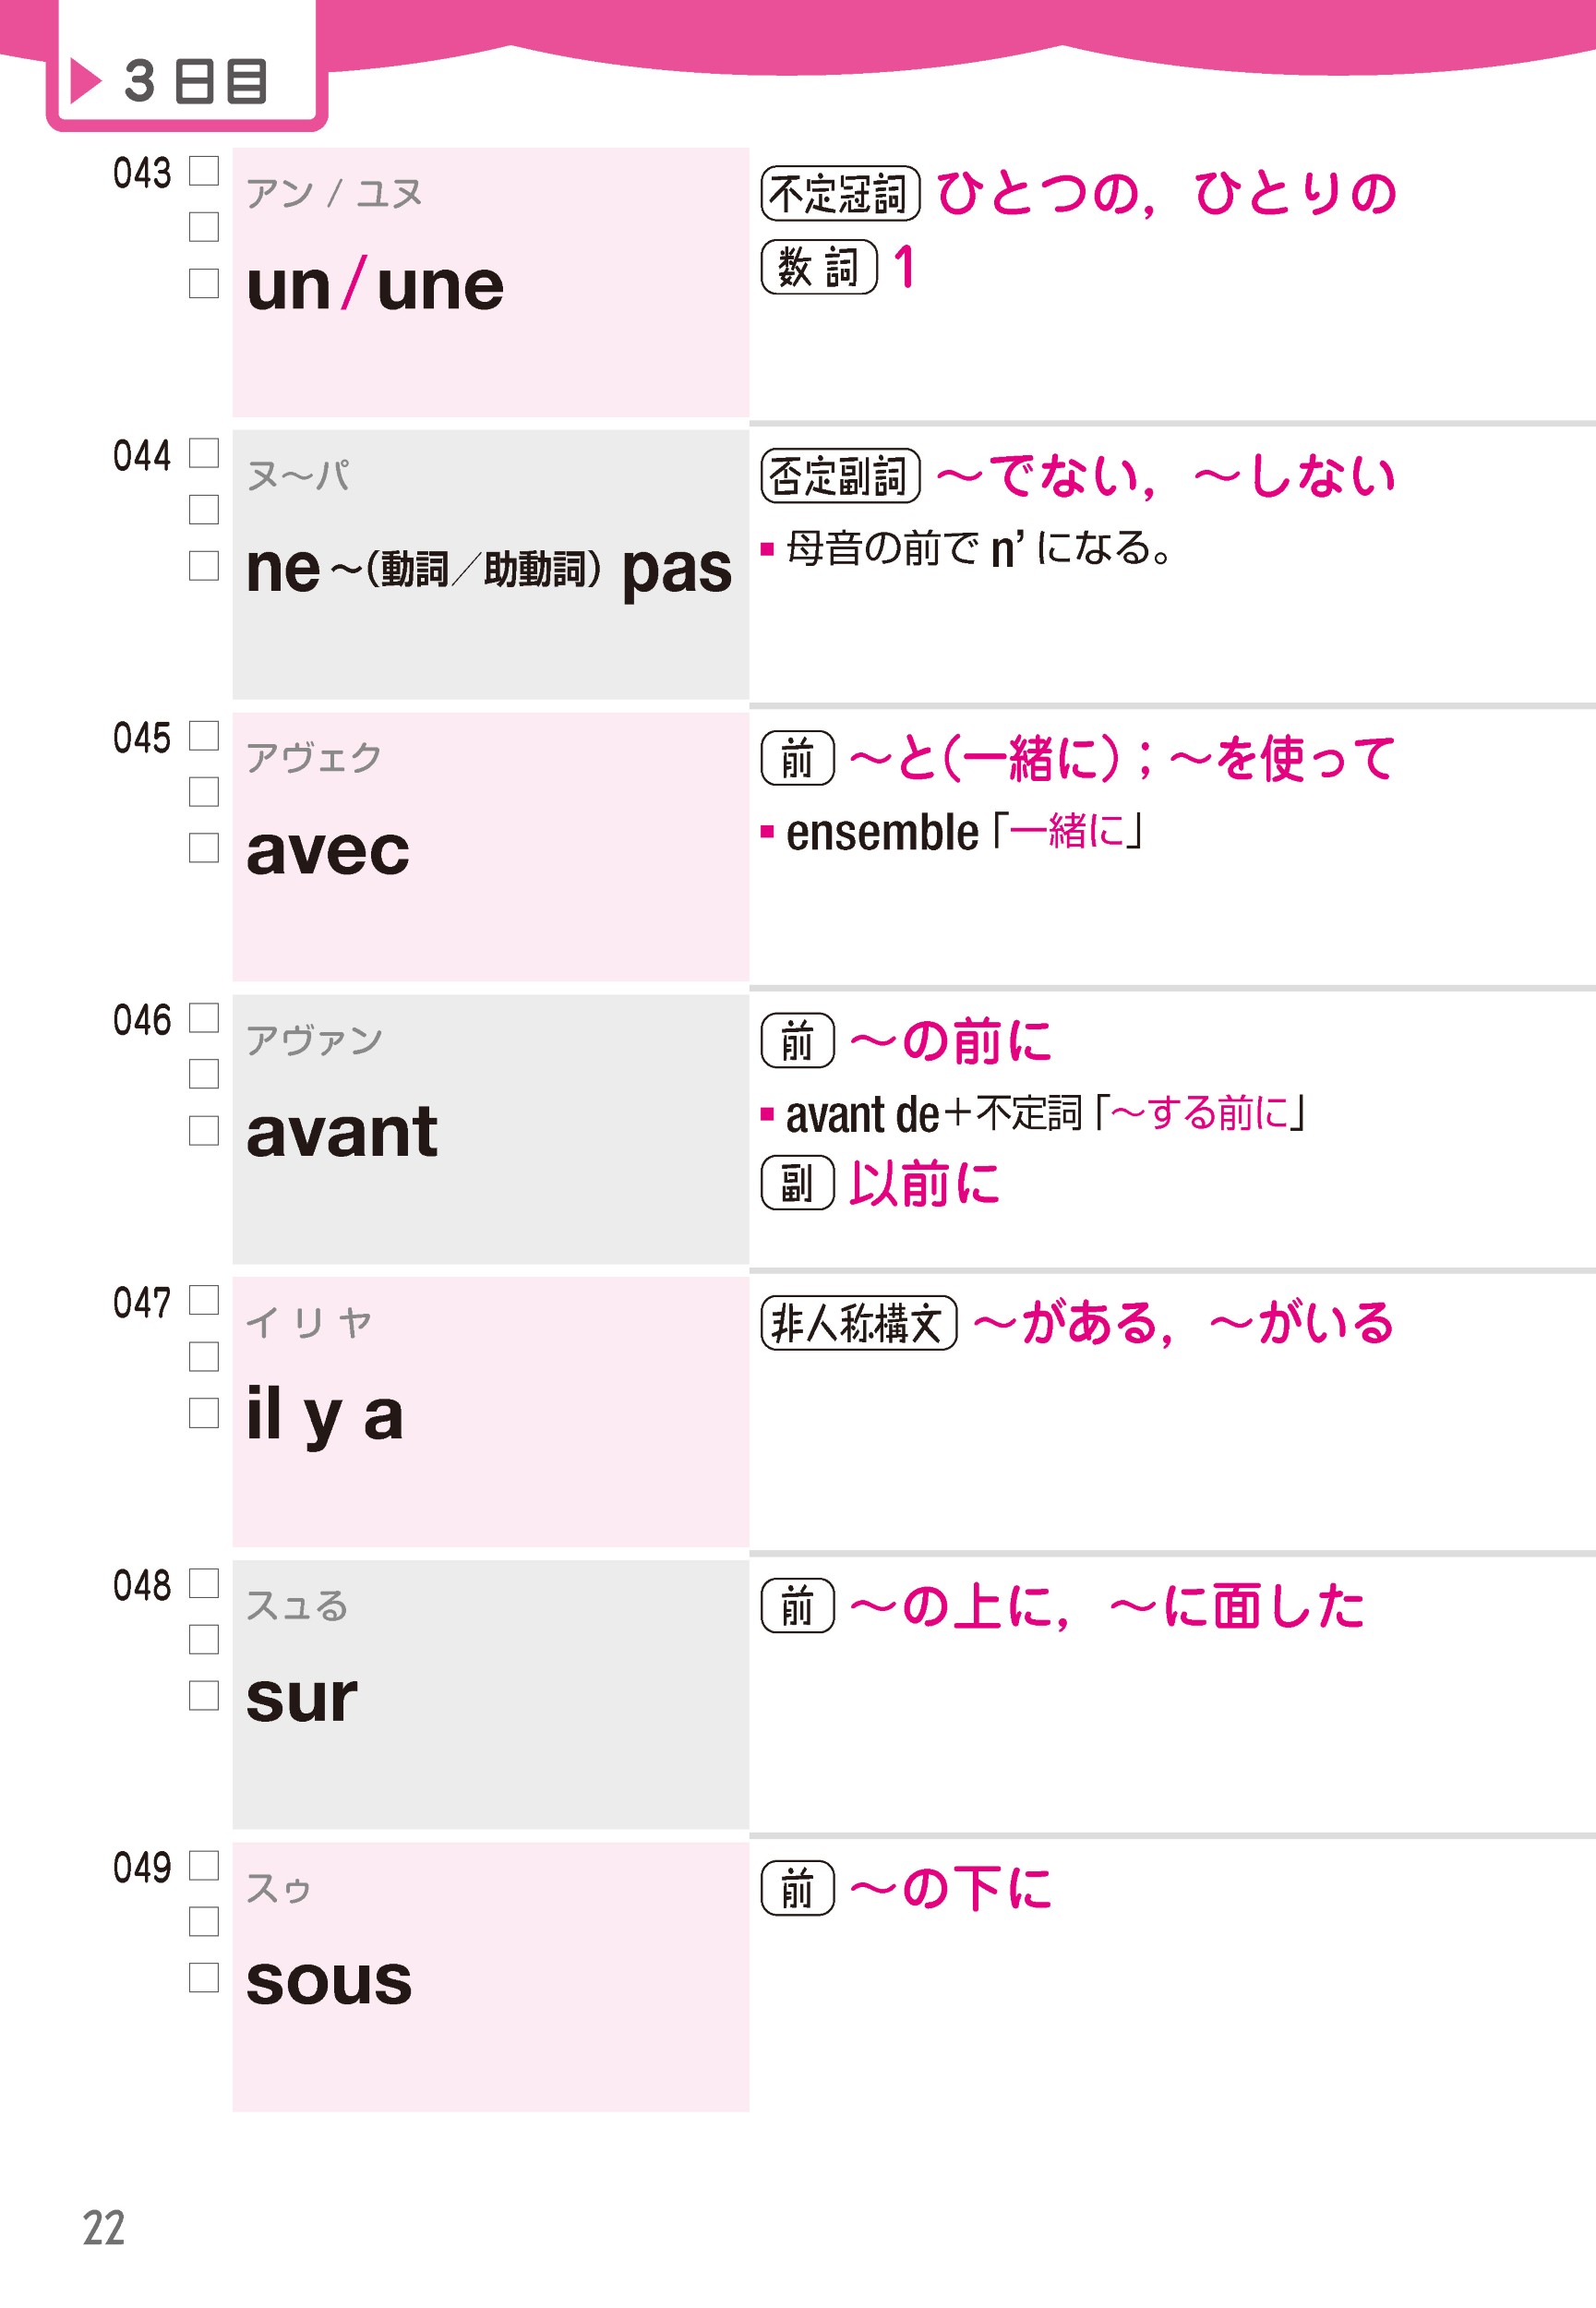This screenshot has height=2308, width=1596.
Task: Check the first checkbox for entry 043
Action: pyautogui.click(x=204, y=171)
